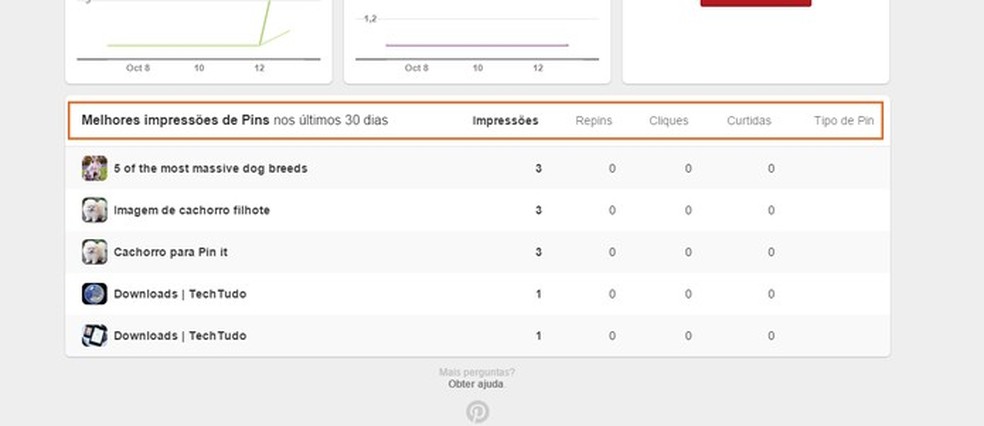Click repins value for '5 of the most massive dog breeds'

pos(612,168)
